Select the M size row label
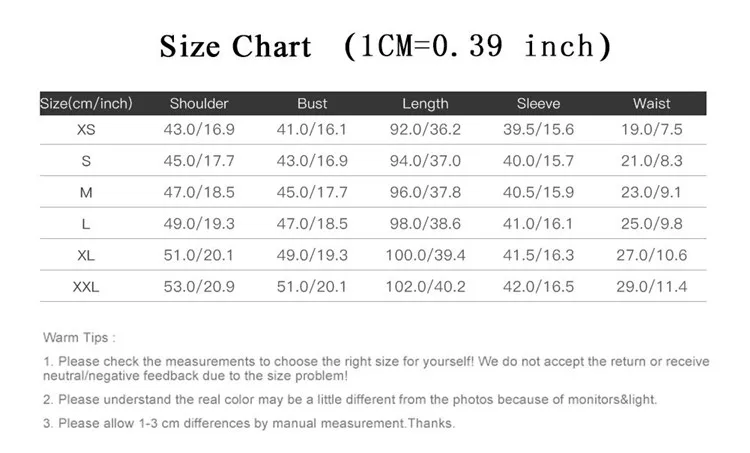The width and height of the screenshot is (750, 453). click(x=86, y=192)
